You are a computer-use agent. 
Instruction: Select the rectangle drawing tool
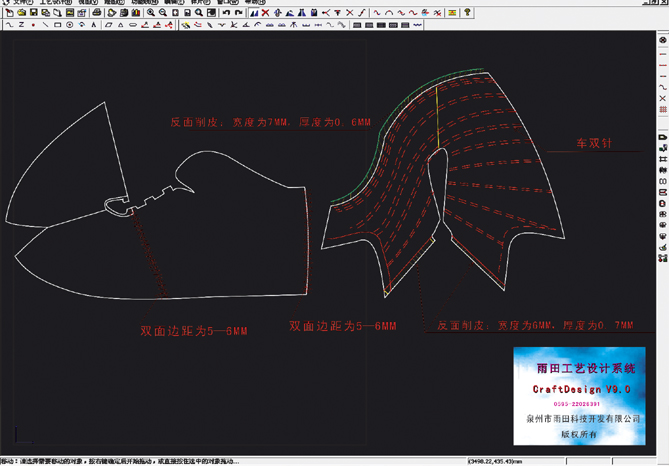pos(58,25)
